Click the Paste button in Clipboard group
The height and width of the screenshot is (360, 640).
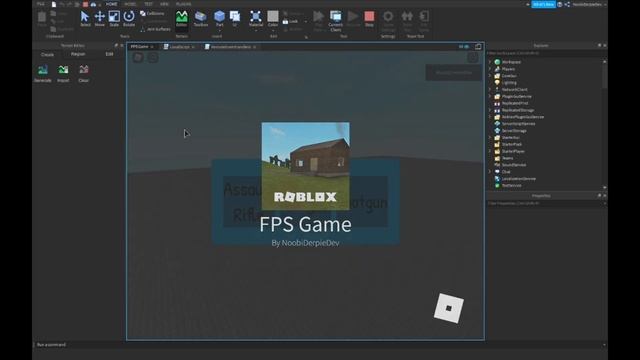coord(42,19)
